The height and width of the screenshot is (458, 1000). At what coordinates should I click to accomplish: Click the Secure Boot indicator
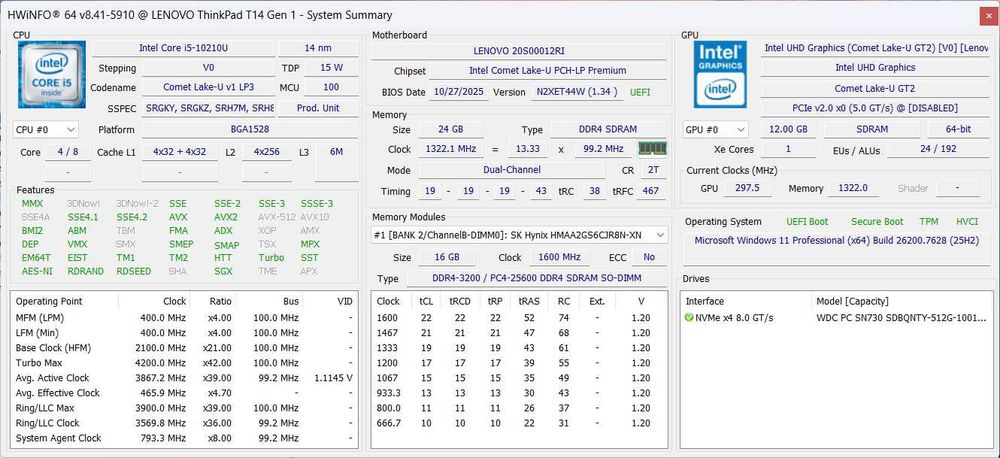tap(877, 222)
